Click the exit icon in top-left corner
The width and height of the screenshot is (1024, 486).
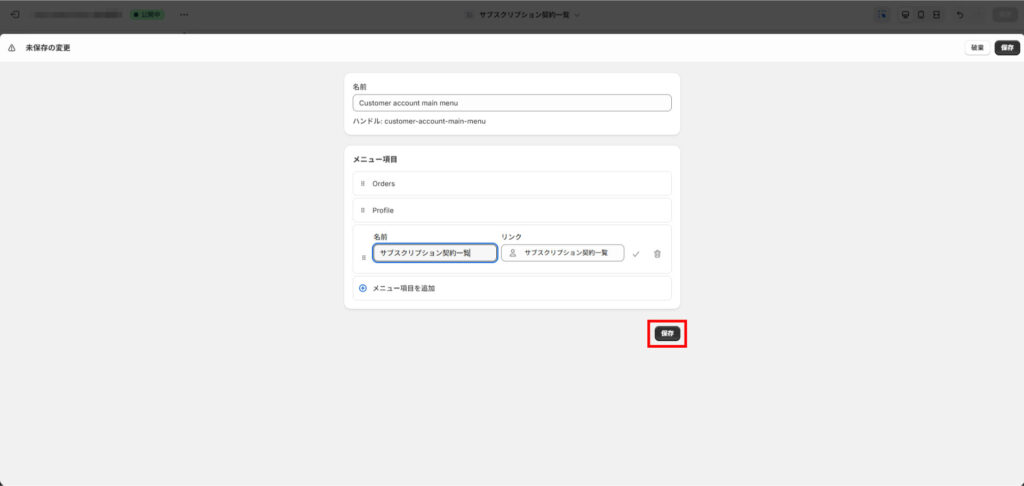(14, 15)
